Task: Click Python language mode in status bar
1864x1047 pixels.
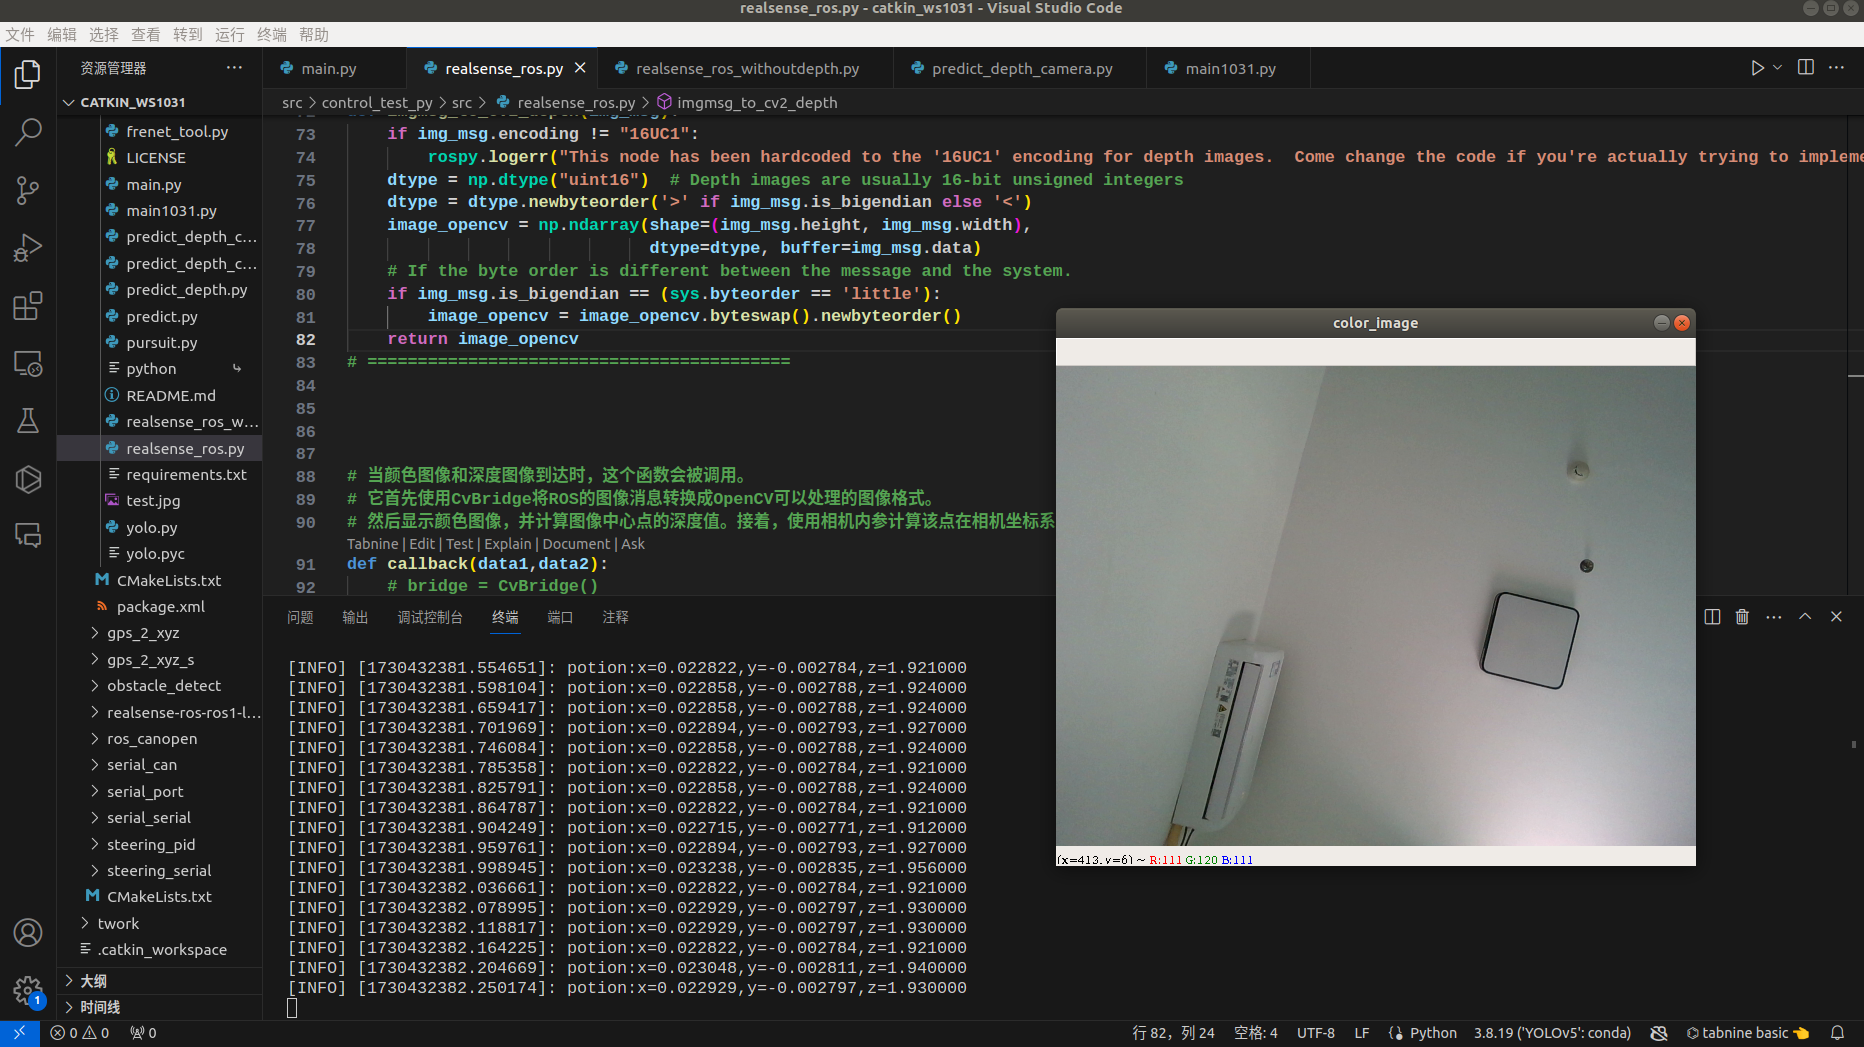Action: pyautogui.click(x=1432, y=1032)
